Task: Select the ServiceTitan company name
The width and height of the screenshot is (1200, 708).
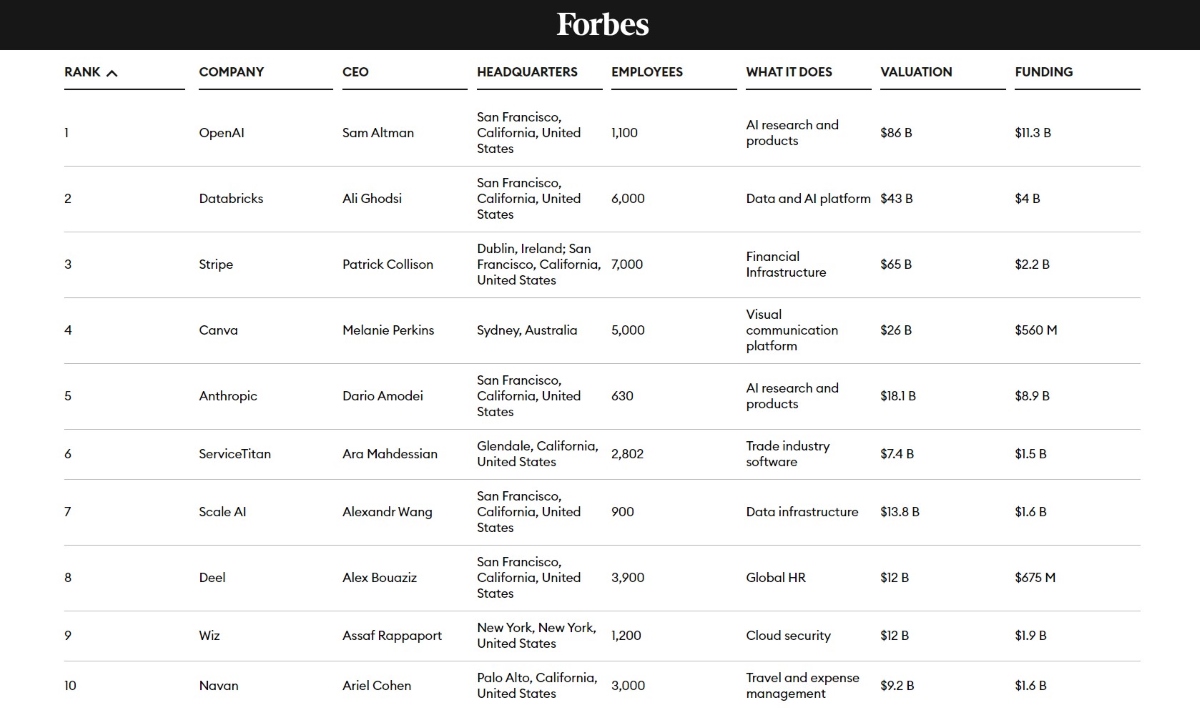Action: 233,453
